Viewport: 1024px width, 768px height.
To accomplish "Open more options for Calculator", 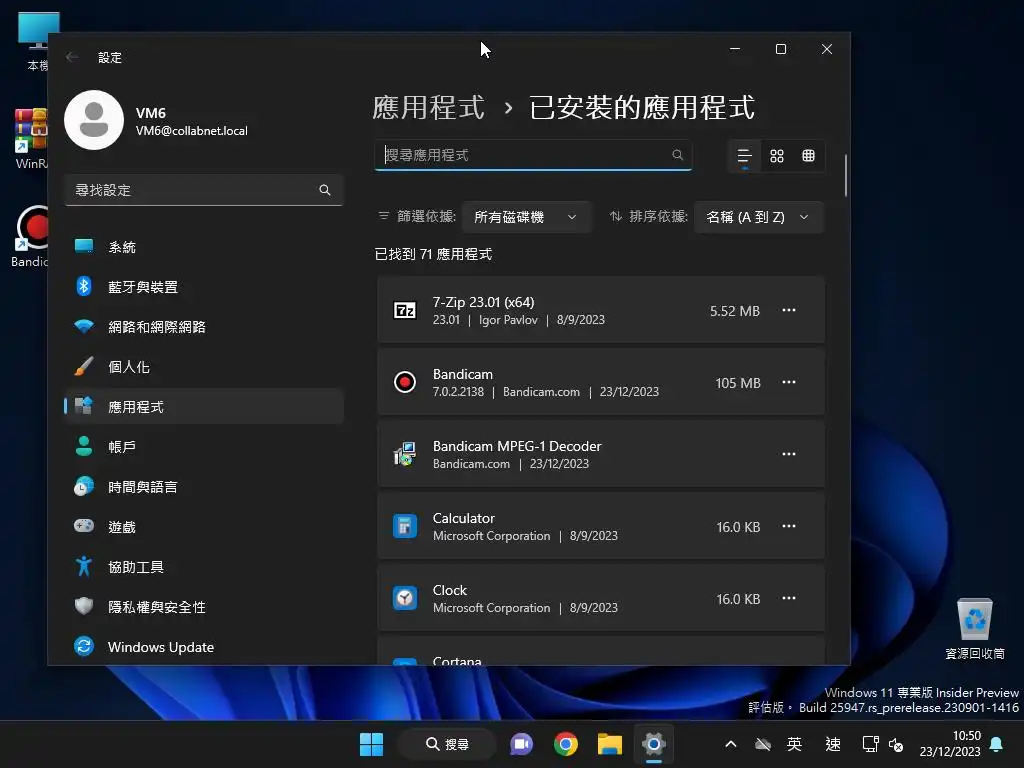I will click(789, 526).
